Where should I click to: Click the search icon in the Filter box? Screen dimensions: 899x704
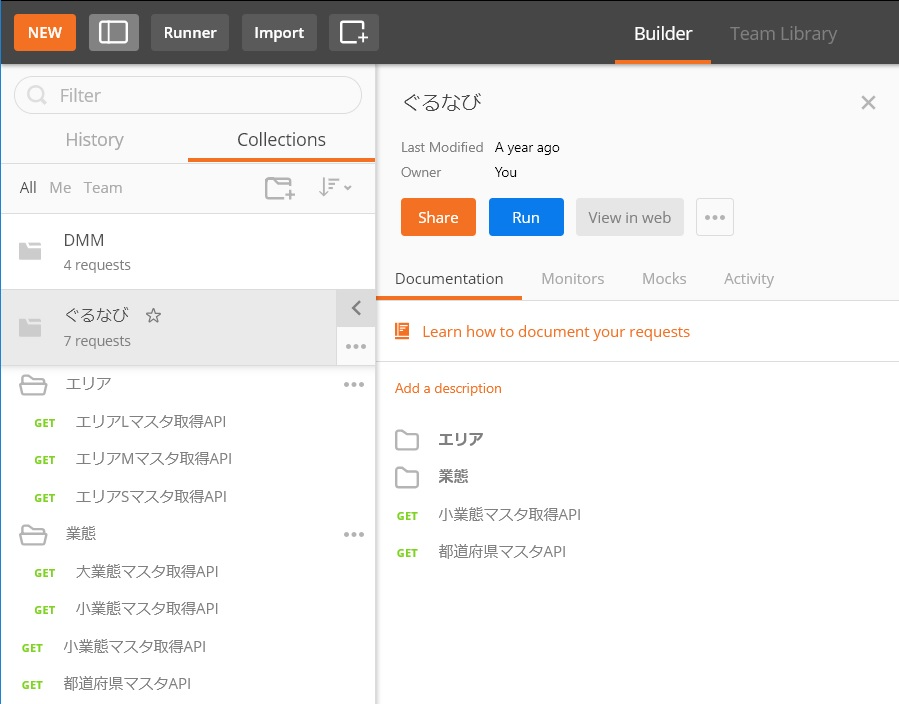coord(37,95)
